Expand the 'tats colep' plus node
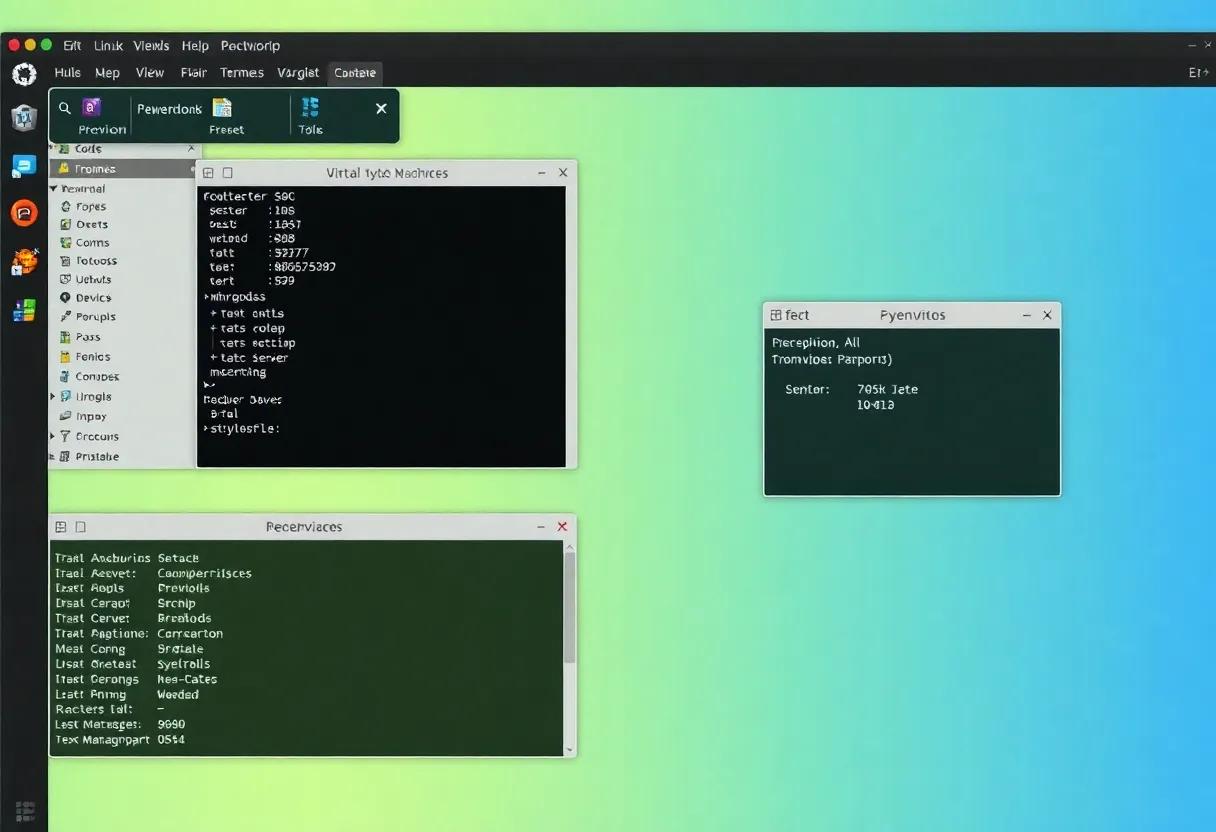 point(213,328)
